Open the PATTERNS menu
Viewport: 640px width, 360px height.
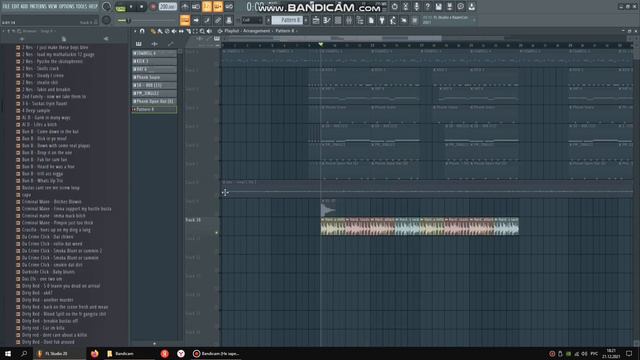[x=38, y=7]
